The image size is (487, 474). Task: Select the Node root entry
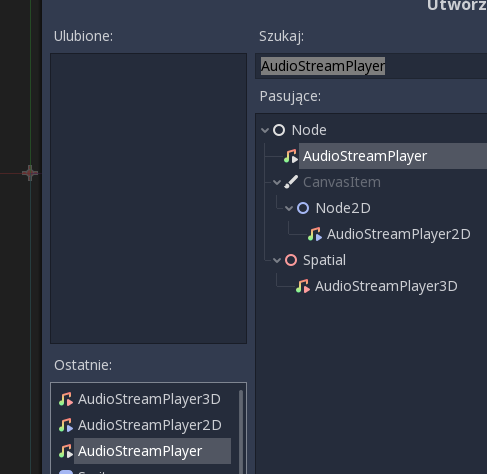pyautogui.click(x=309, y=130)
